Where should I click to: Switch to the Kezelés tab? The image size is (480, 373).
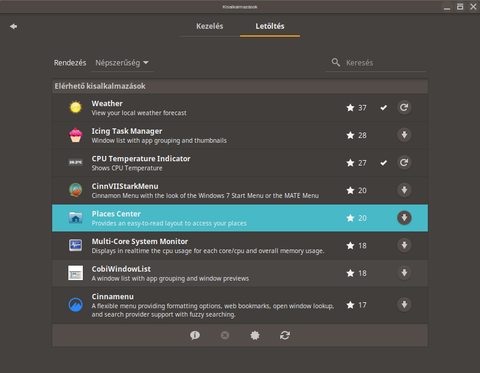(210, 26)
